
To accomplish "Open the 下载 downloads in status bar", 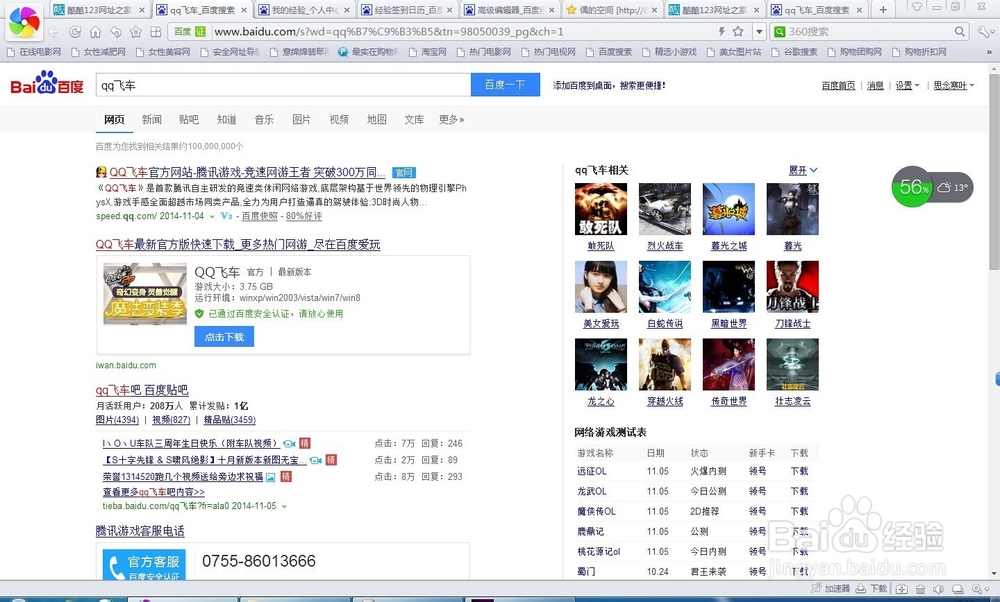I will click(872, 589).
